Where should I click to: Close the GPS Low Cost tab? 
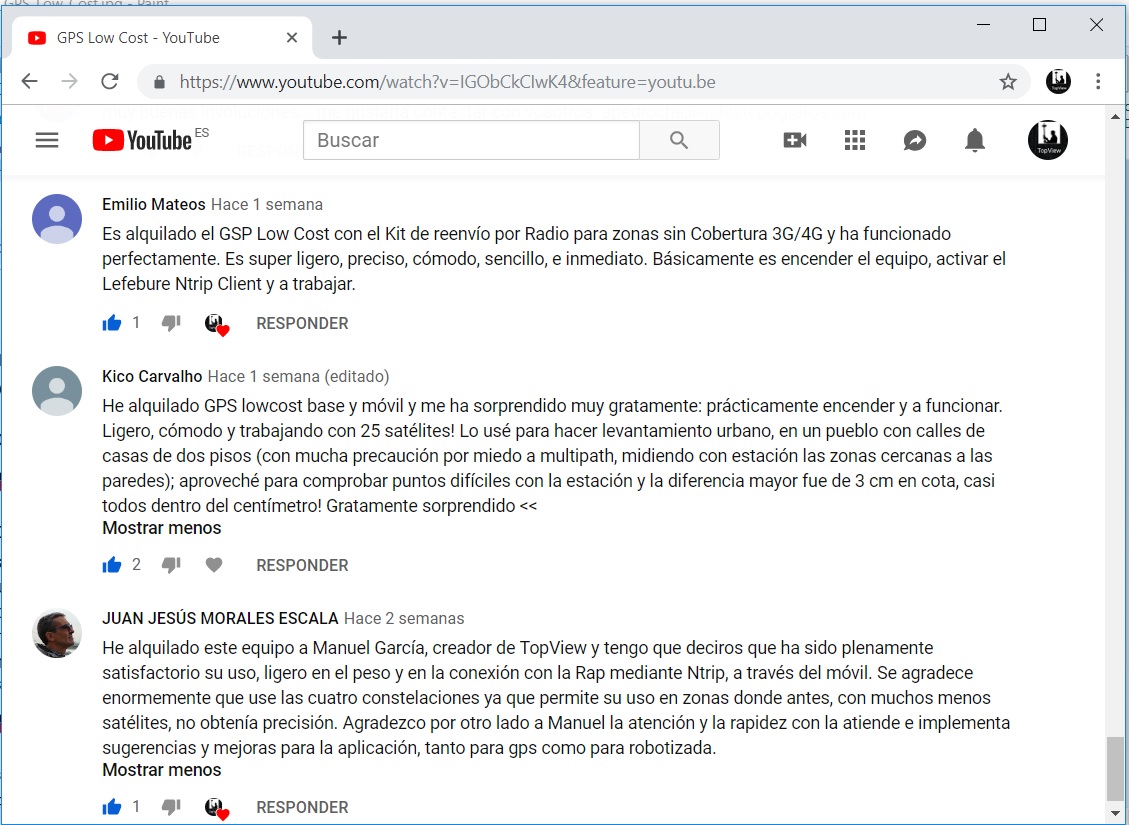pos(292,37)
